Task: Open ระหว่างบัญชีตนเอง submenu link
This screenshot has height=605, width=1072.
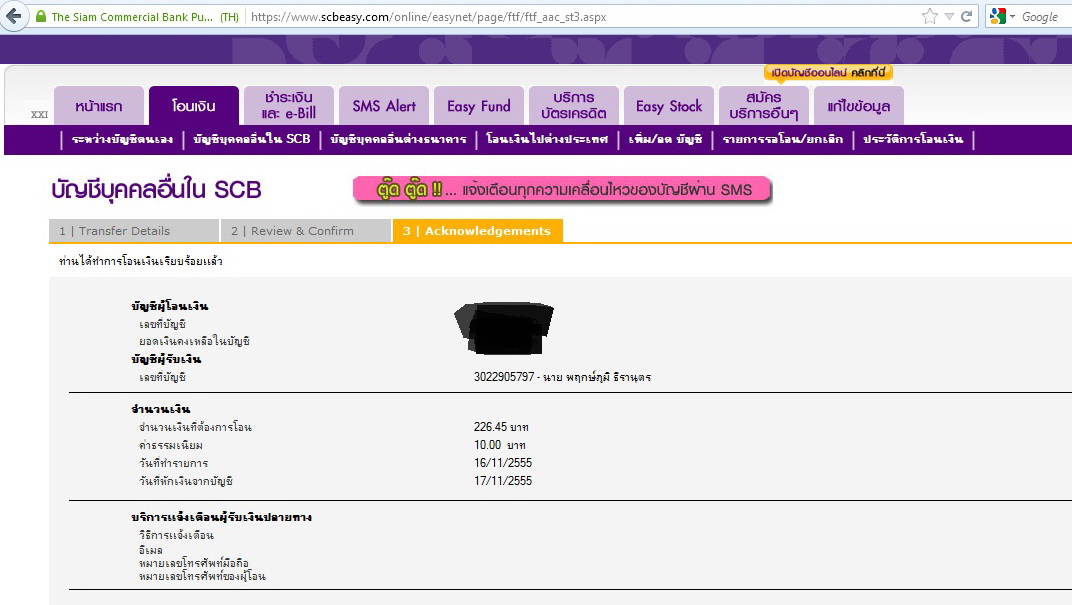Action: (122, 139)
